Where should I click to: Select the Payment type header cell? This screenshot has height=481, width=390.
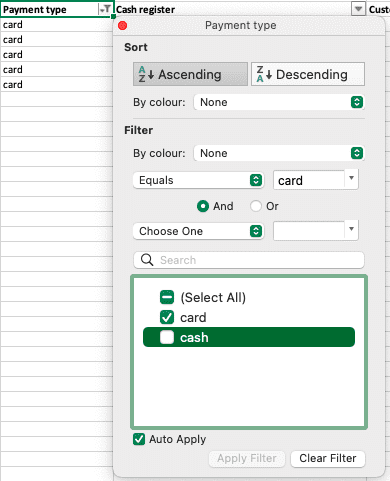tap(57, 9)
